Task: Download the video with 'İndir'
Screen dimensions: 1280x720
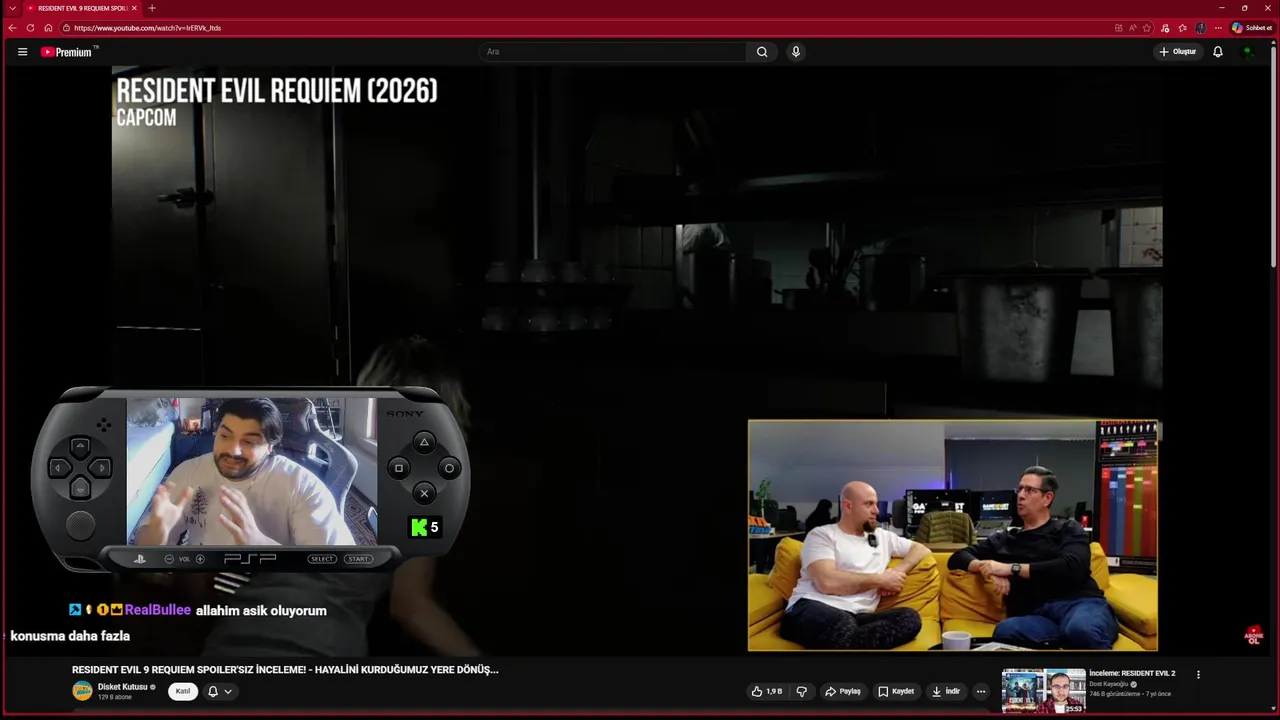Action: (x=945, y=691)
